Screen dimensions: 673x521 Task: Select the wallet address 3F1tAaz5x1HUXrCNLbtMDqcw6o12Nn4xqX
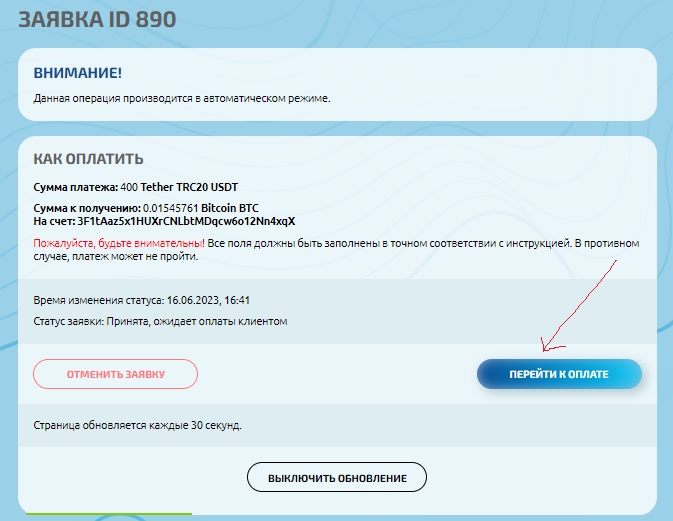click(186, 221)
